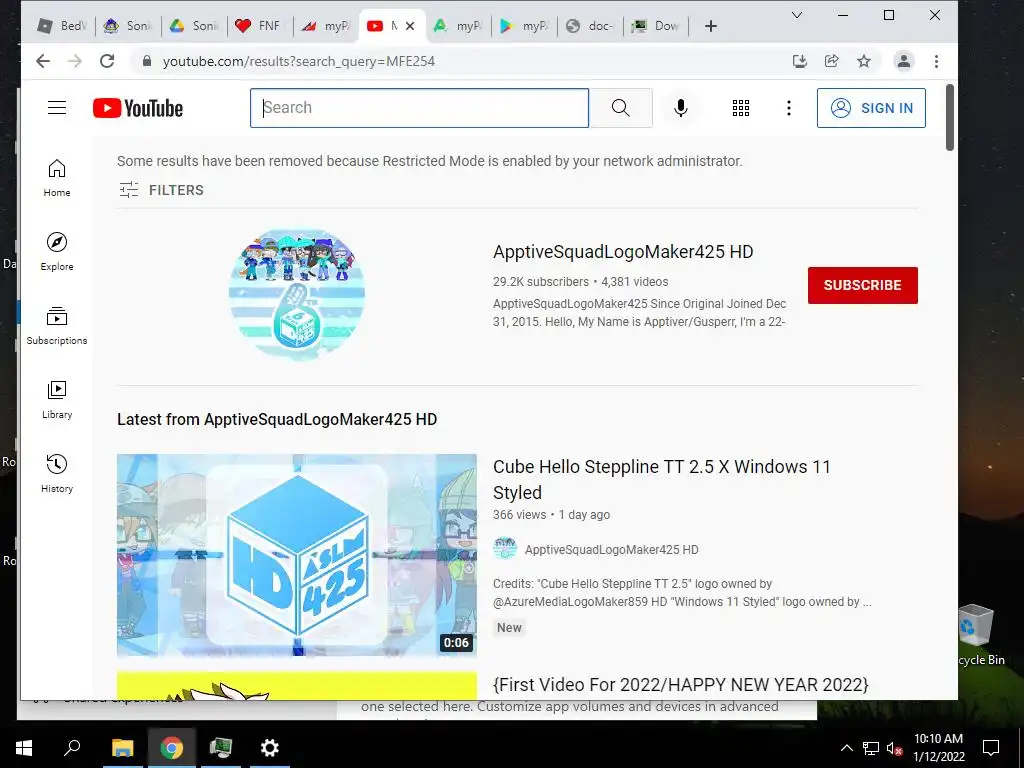The image size is (1024, 768).
Task: Click the Chrome forward arrow
Action: click(75, 61)
